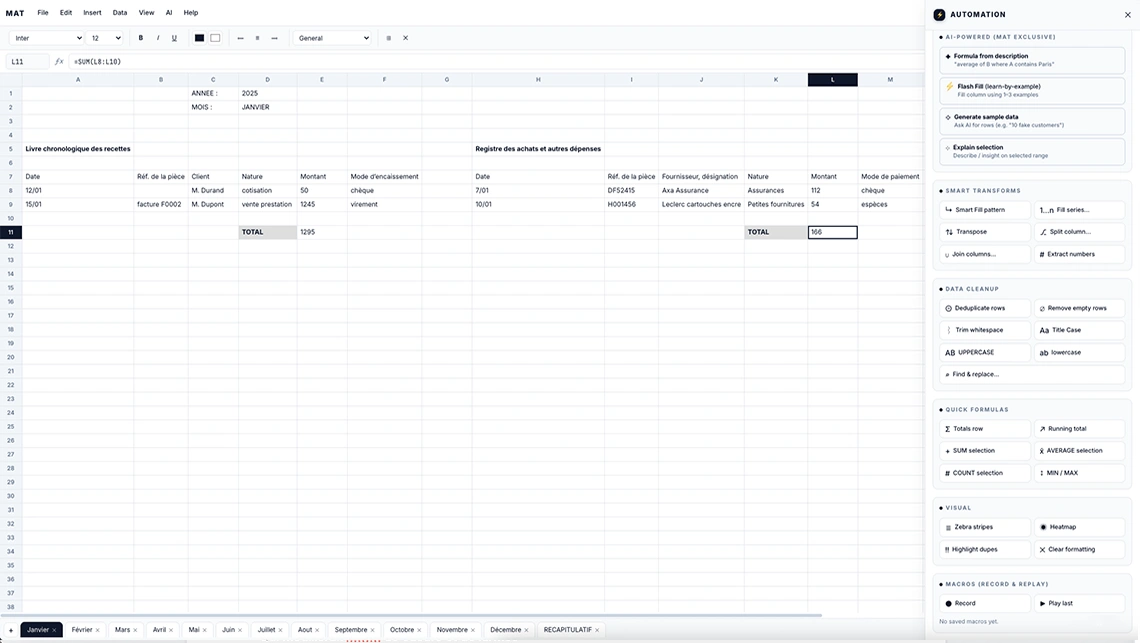
Task: Apply Heatmap visual
Action: 1079,527
